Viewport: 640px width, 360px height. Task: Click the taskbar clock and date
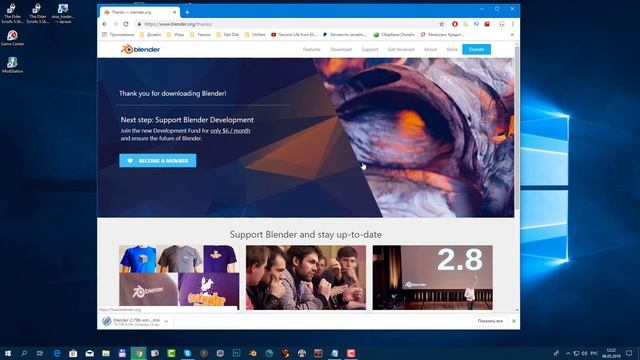coord(611,353)
